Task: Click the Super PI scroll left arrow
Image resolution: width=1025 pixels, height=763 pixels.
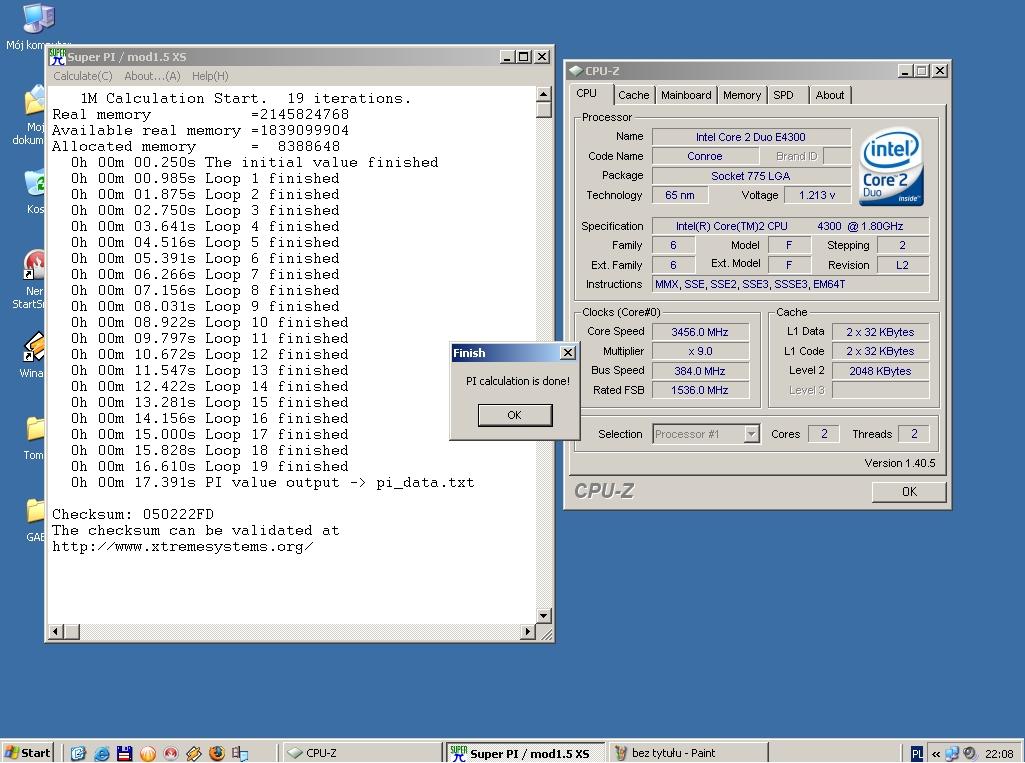Action: pyautogui.click(x=56, y=631)
